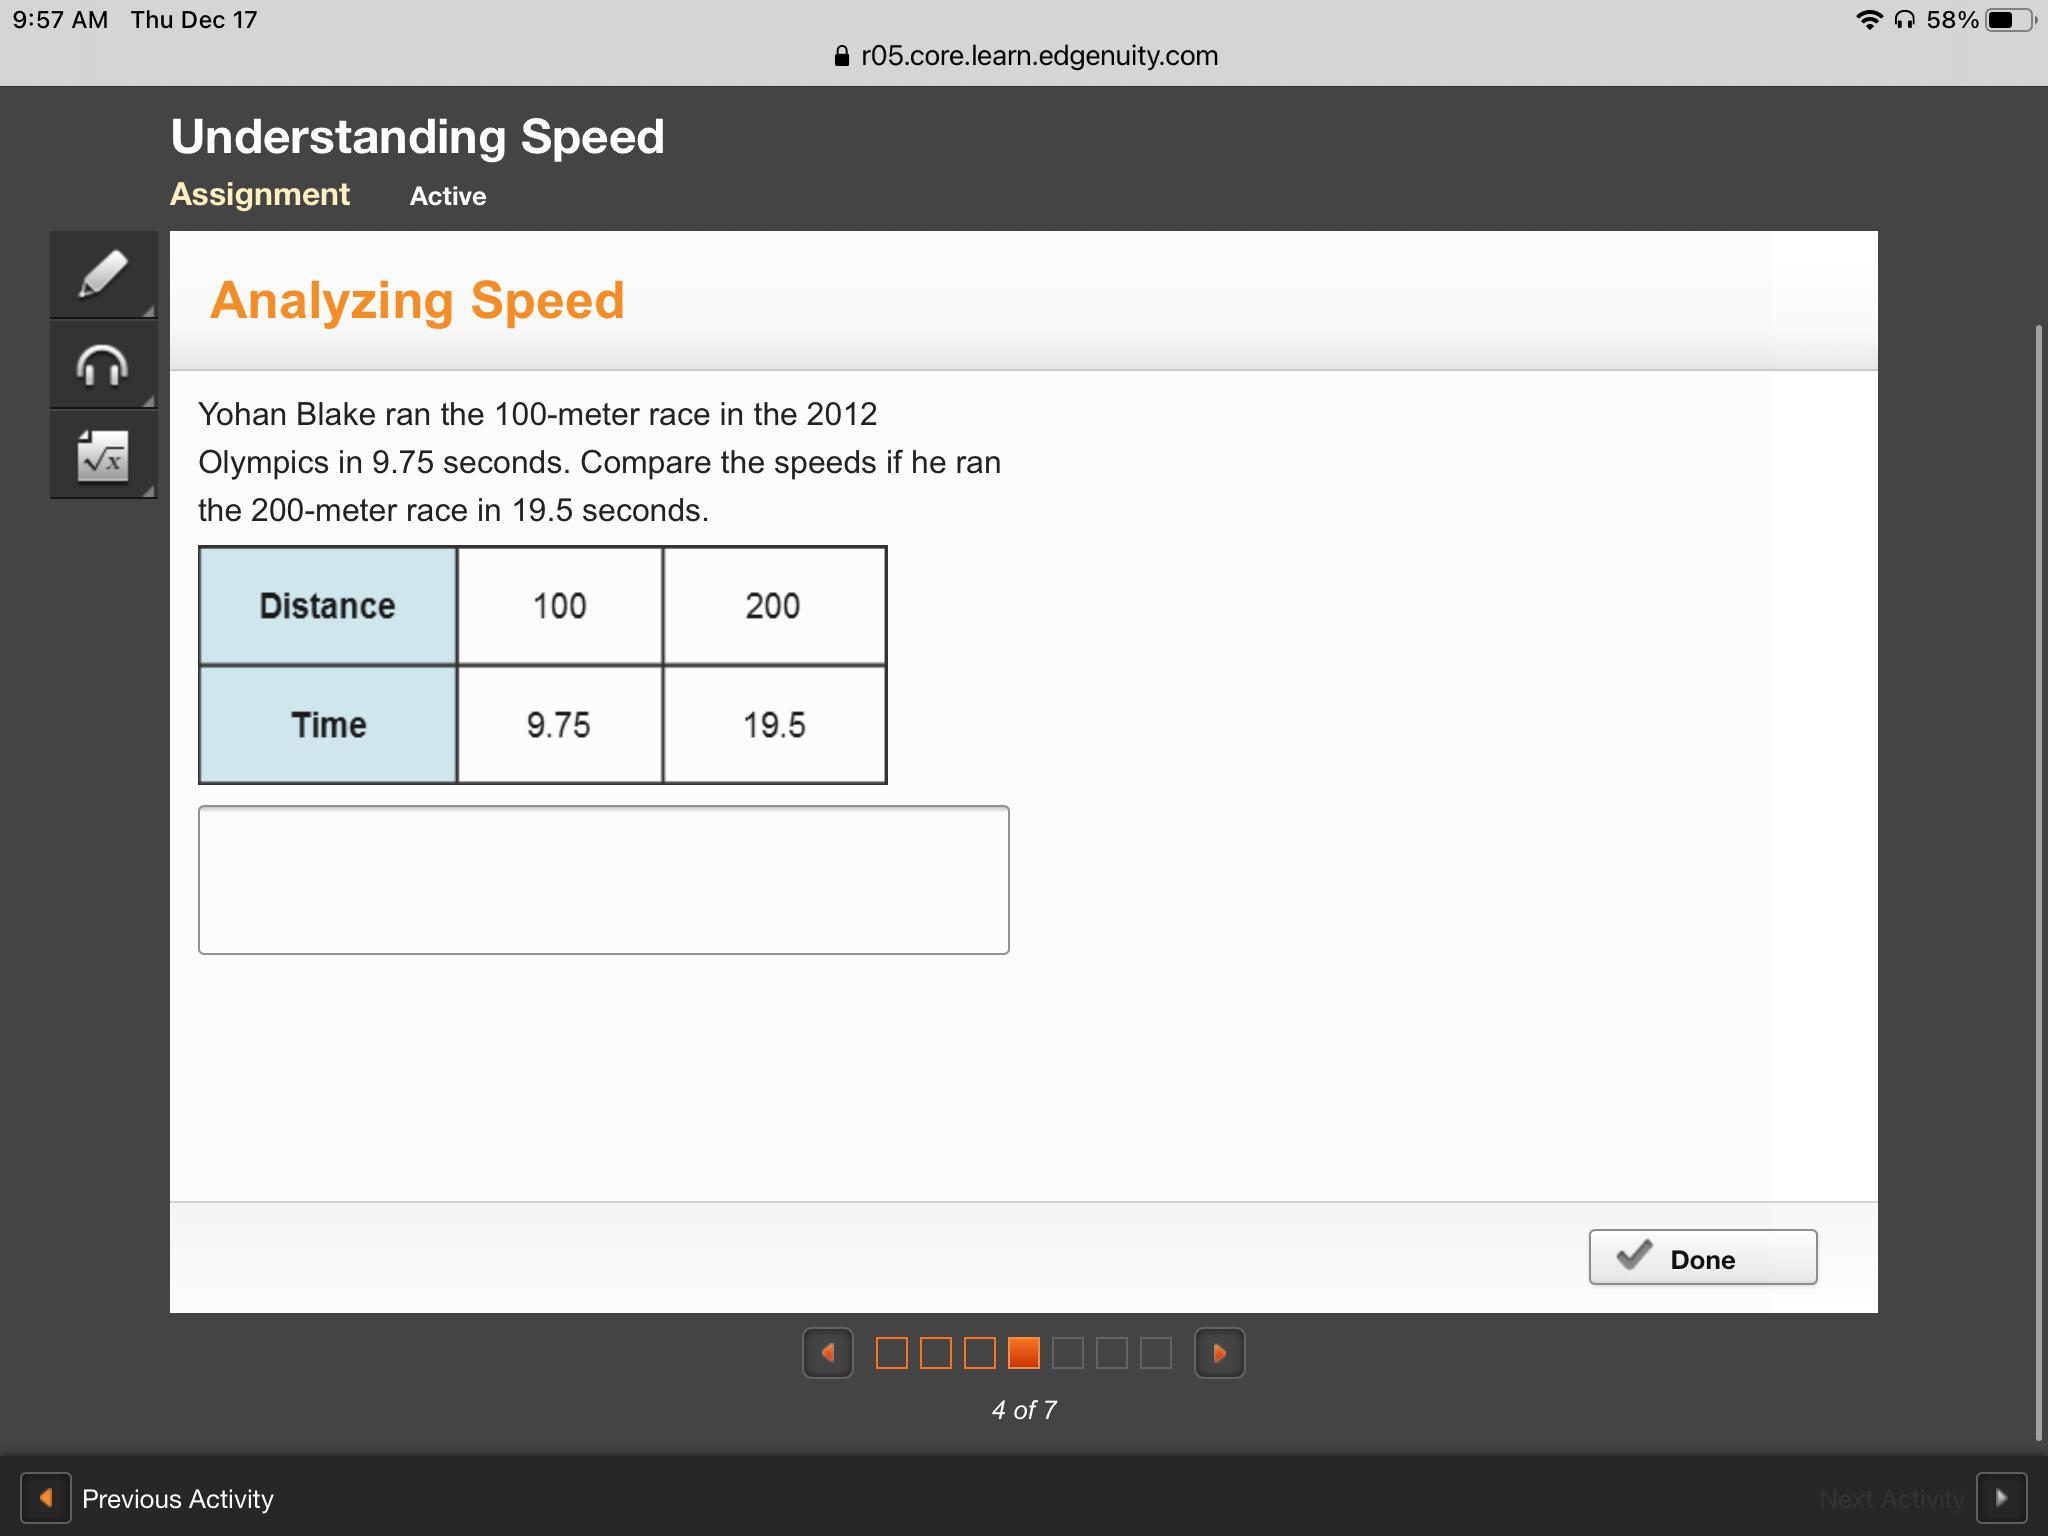Go to question 2 square

(935, 1353)
